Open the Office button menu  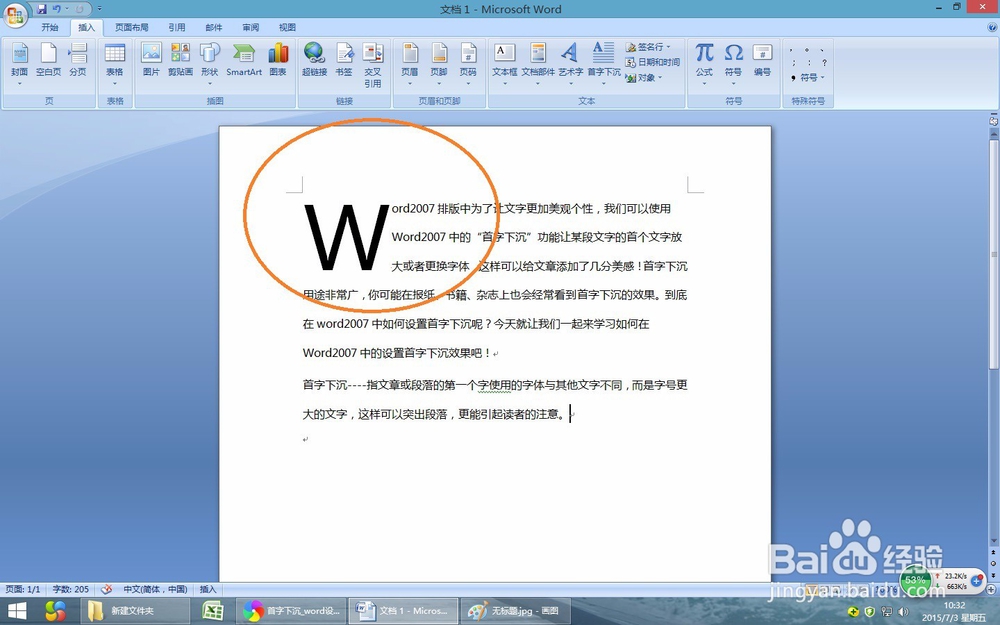pos(15,15)
